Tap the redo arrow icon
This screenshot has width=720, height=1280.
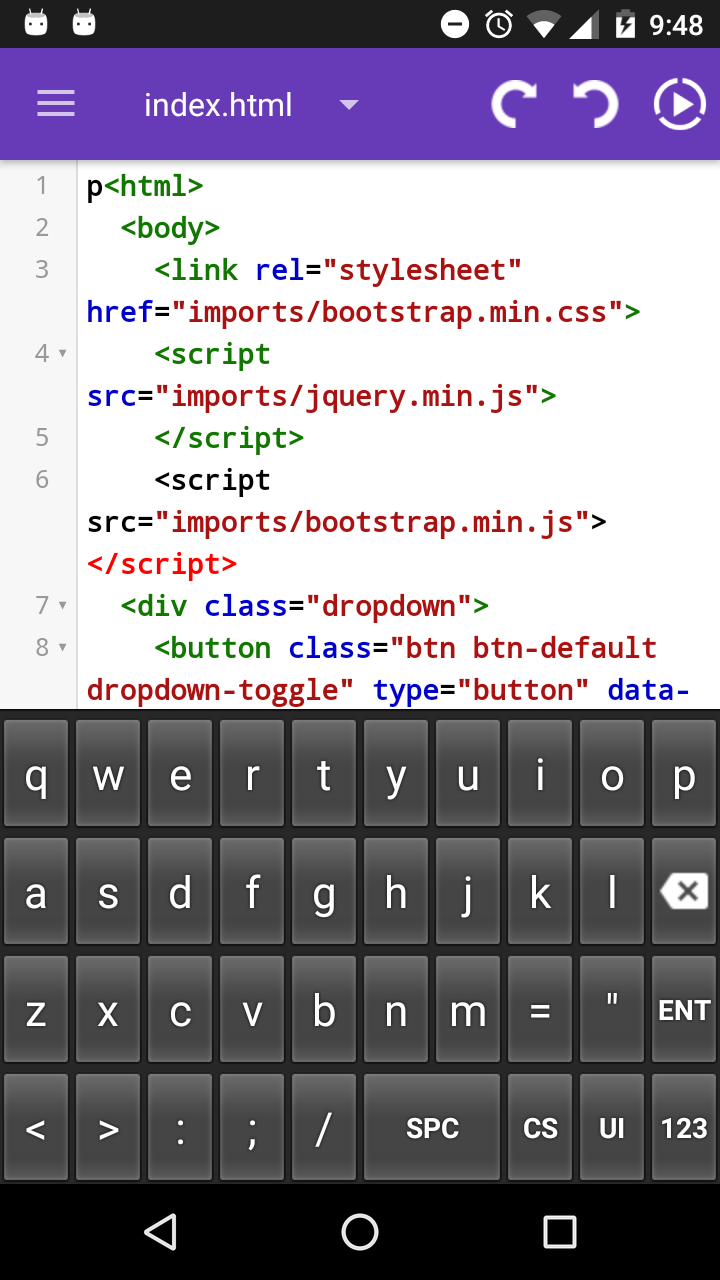pos(514,104)
